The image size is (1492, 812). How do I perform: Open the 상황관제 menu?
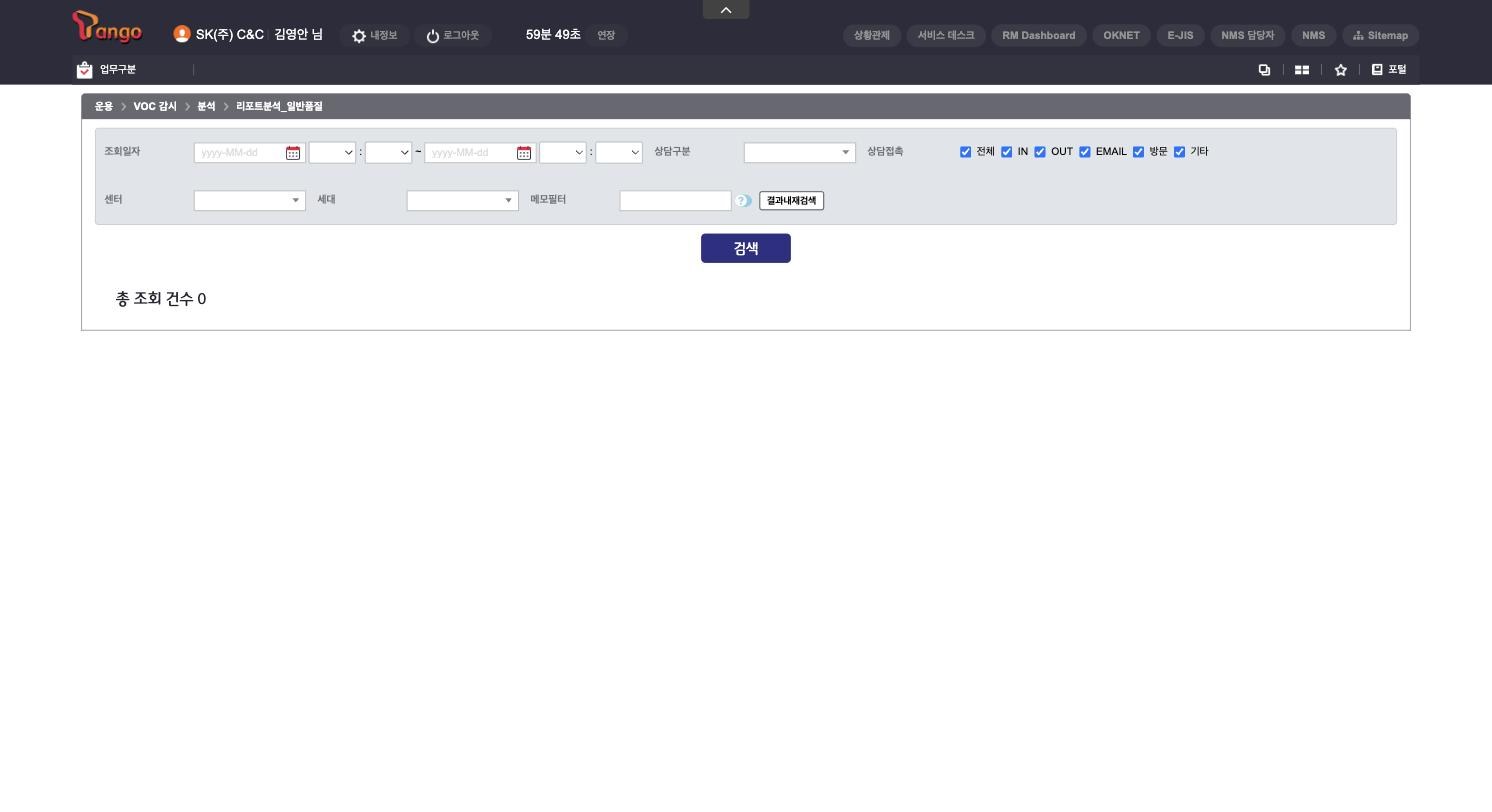click(872, 35)
